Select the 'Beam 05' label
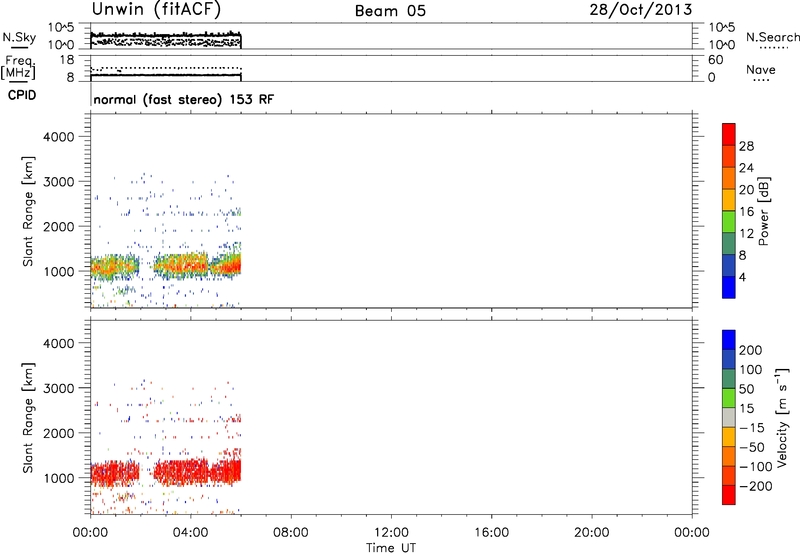This screenshot has width=800, height=554. coord(390,11)
